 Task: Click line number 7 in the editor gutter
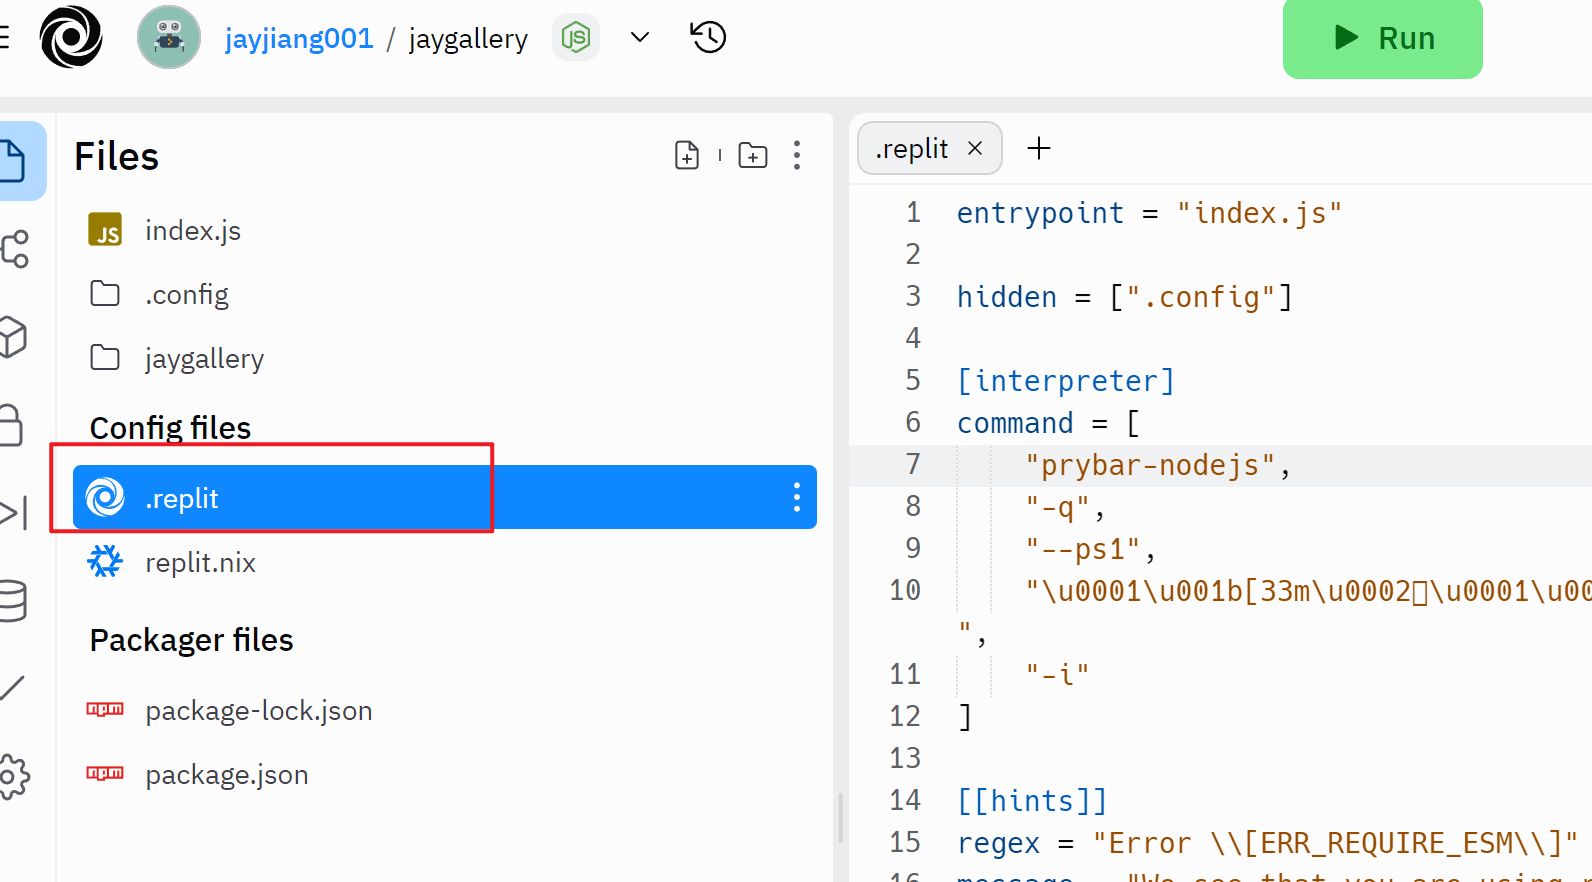pyautogui.click(x=912, y=464)
